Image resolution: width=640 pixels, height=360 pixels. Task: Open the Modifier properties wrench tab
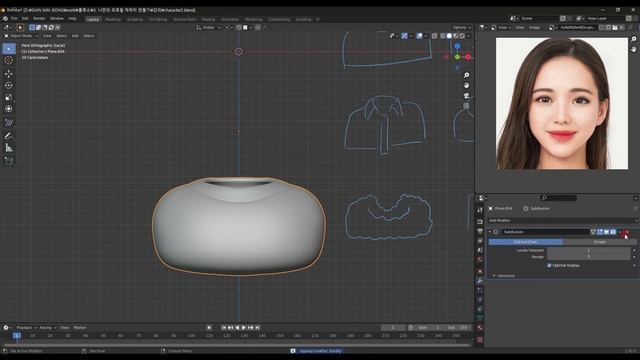tap(480, 281)
